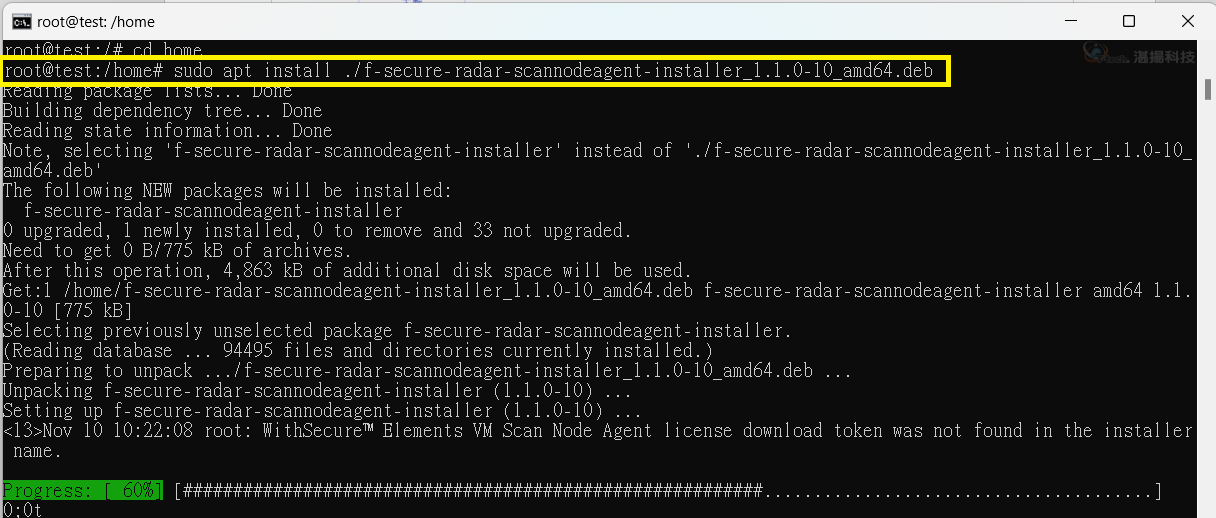Screen dimensions: 1216x518
Task: Click the watermark logo in the top right
Action: point(1140,55)
